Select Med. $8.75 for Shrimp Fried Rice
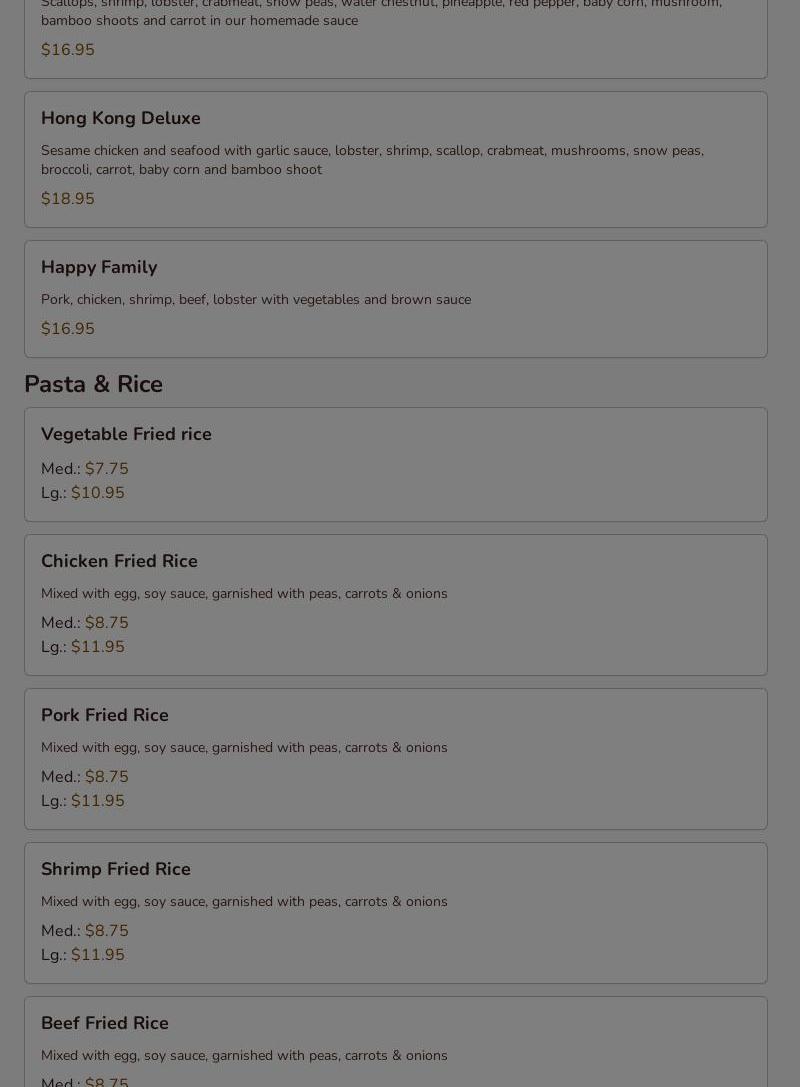The image size is (800, 1087). pyautogui.click(x=85, y=930)
